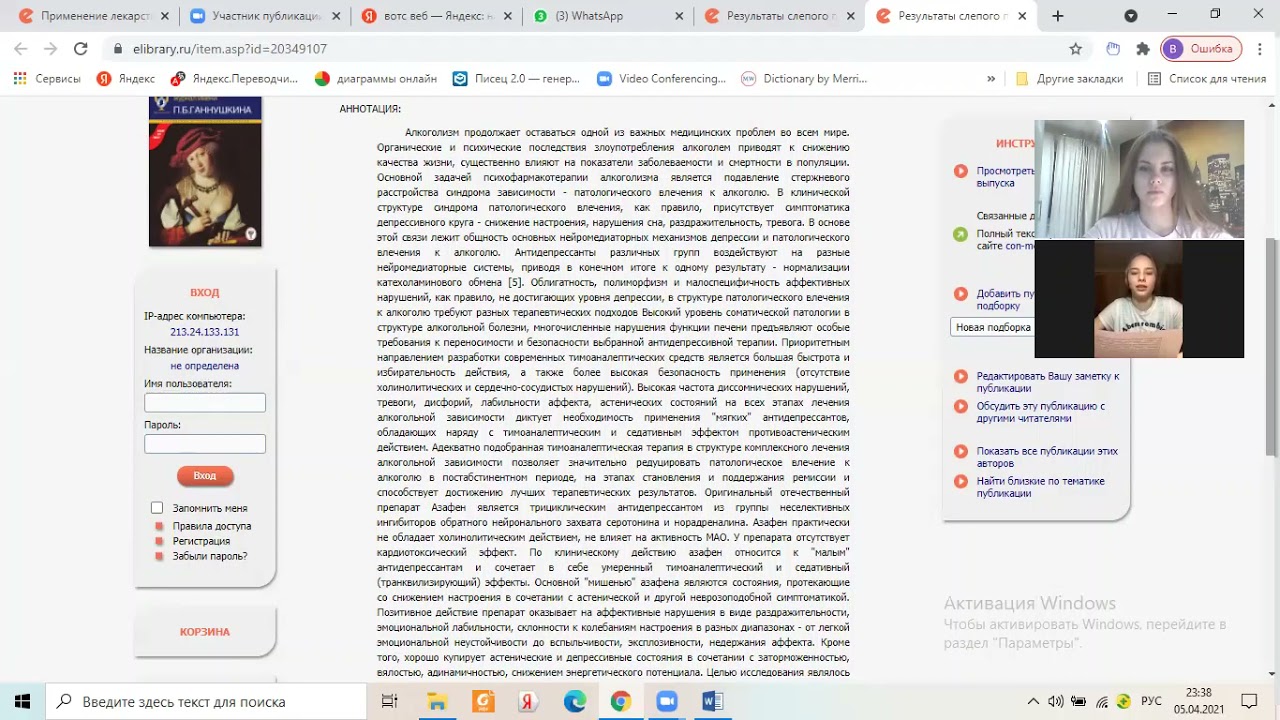The width and height of the screenshot is (1280, 720).
Task: Expand the hidden bookmarks chevron
Action: tap(991, 79)
